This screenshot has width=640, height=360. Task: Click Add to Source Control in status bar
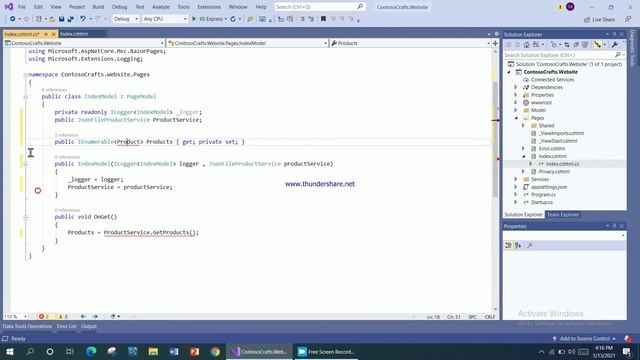(584, 338)
